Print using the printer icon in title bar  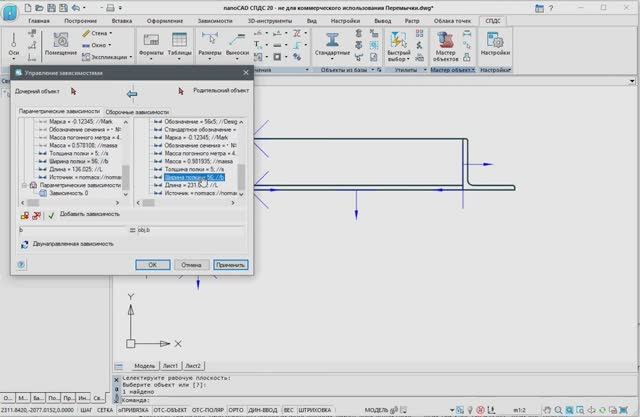tap(110, 8)
